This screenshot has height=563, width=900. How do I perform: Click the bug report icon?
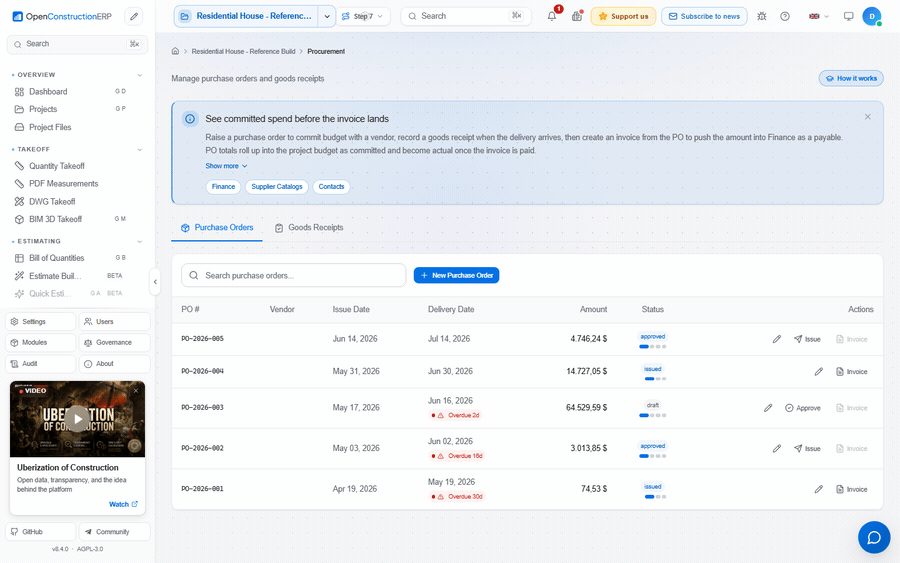click(762, 16)
